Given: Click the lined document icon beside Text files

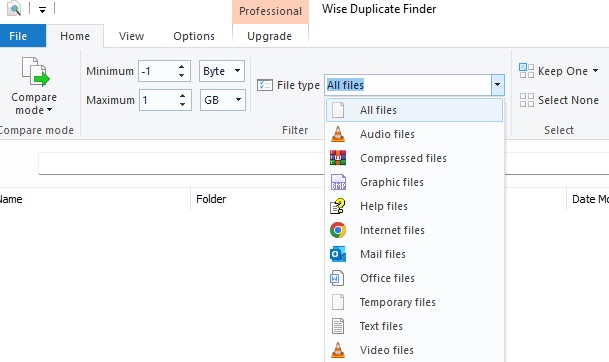Looking at the screenshot, I should pyautogui.click(x=338, y=326).
